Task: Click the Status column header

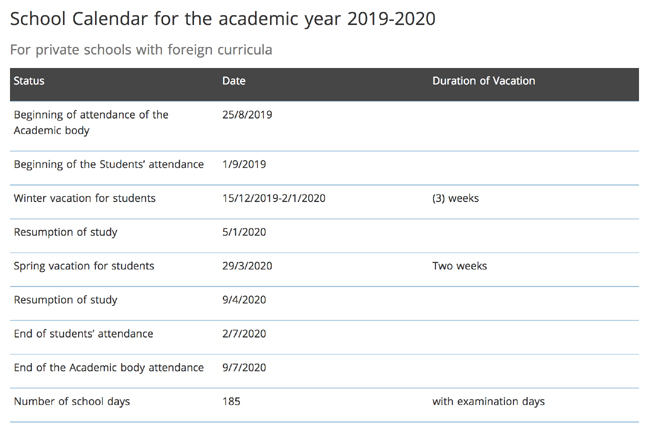Action: pyautogui.click(x=29, y=81)
